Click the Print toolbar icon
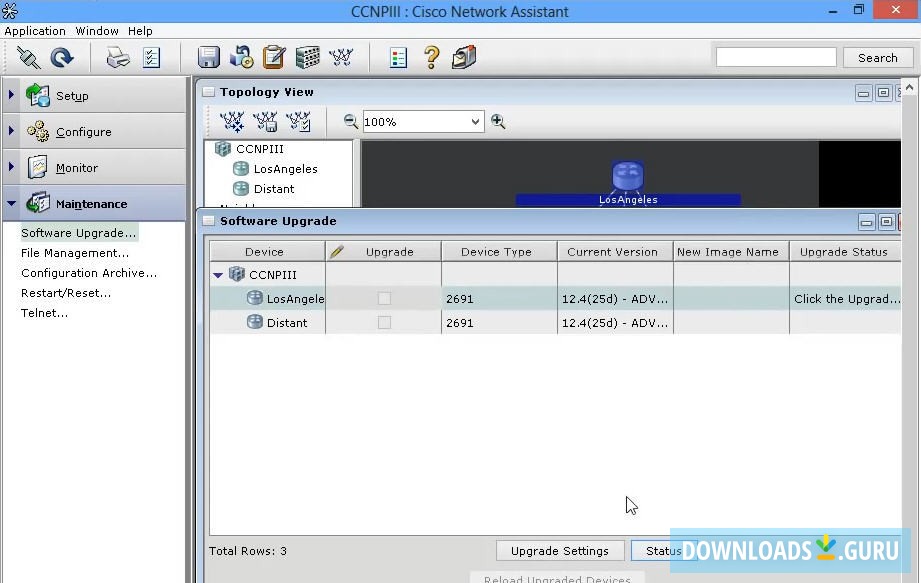Viewport: 921px width, 583px height. [x=118, y=58]
